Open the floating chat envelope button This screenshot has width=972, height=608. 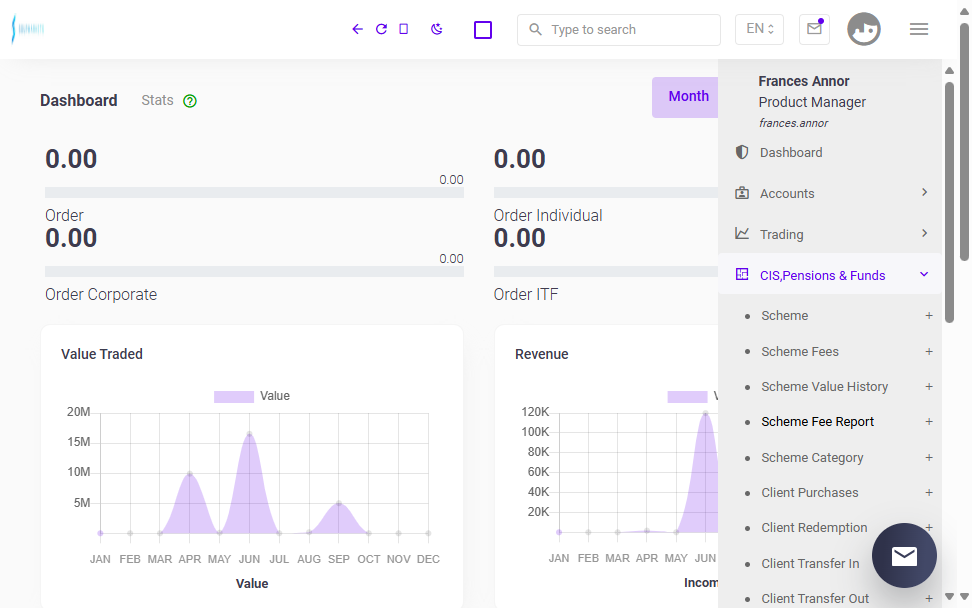point(904,555)
